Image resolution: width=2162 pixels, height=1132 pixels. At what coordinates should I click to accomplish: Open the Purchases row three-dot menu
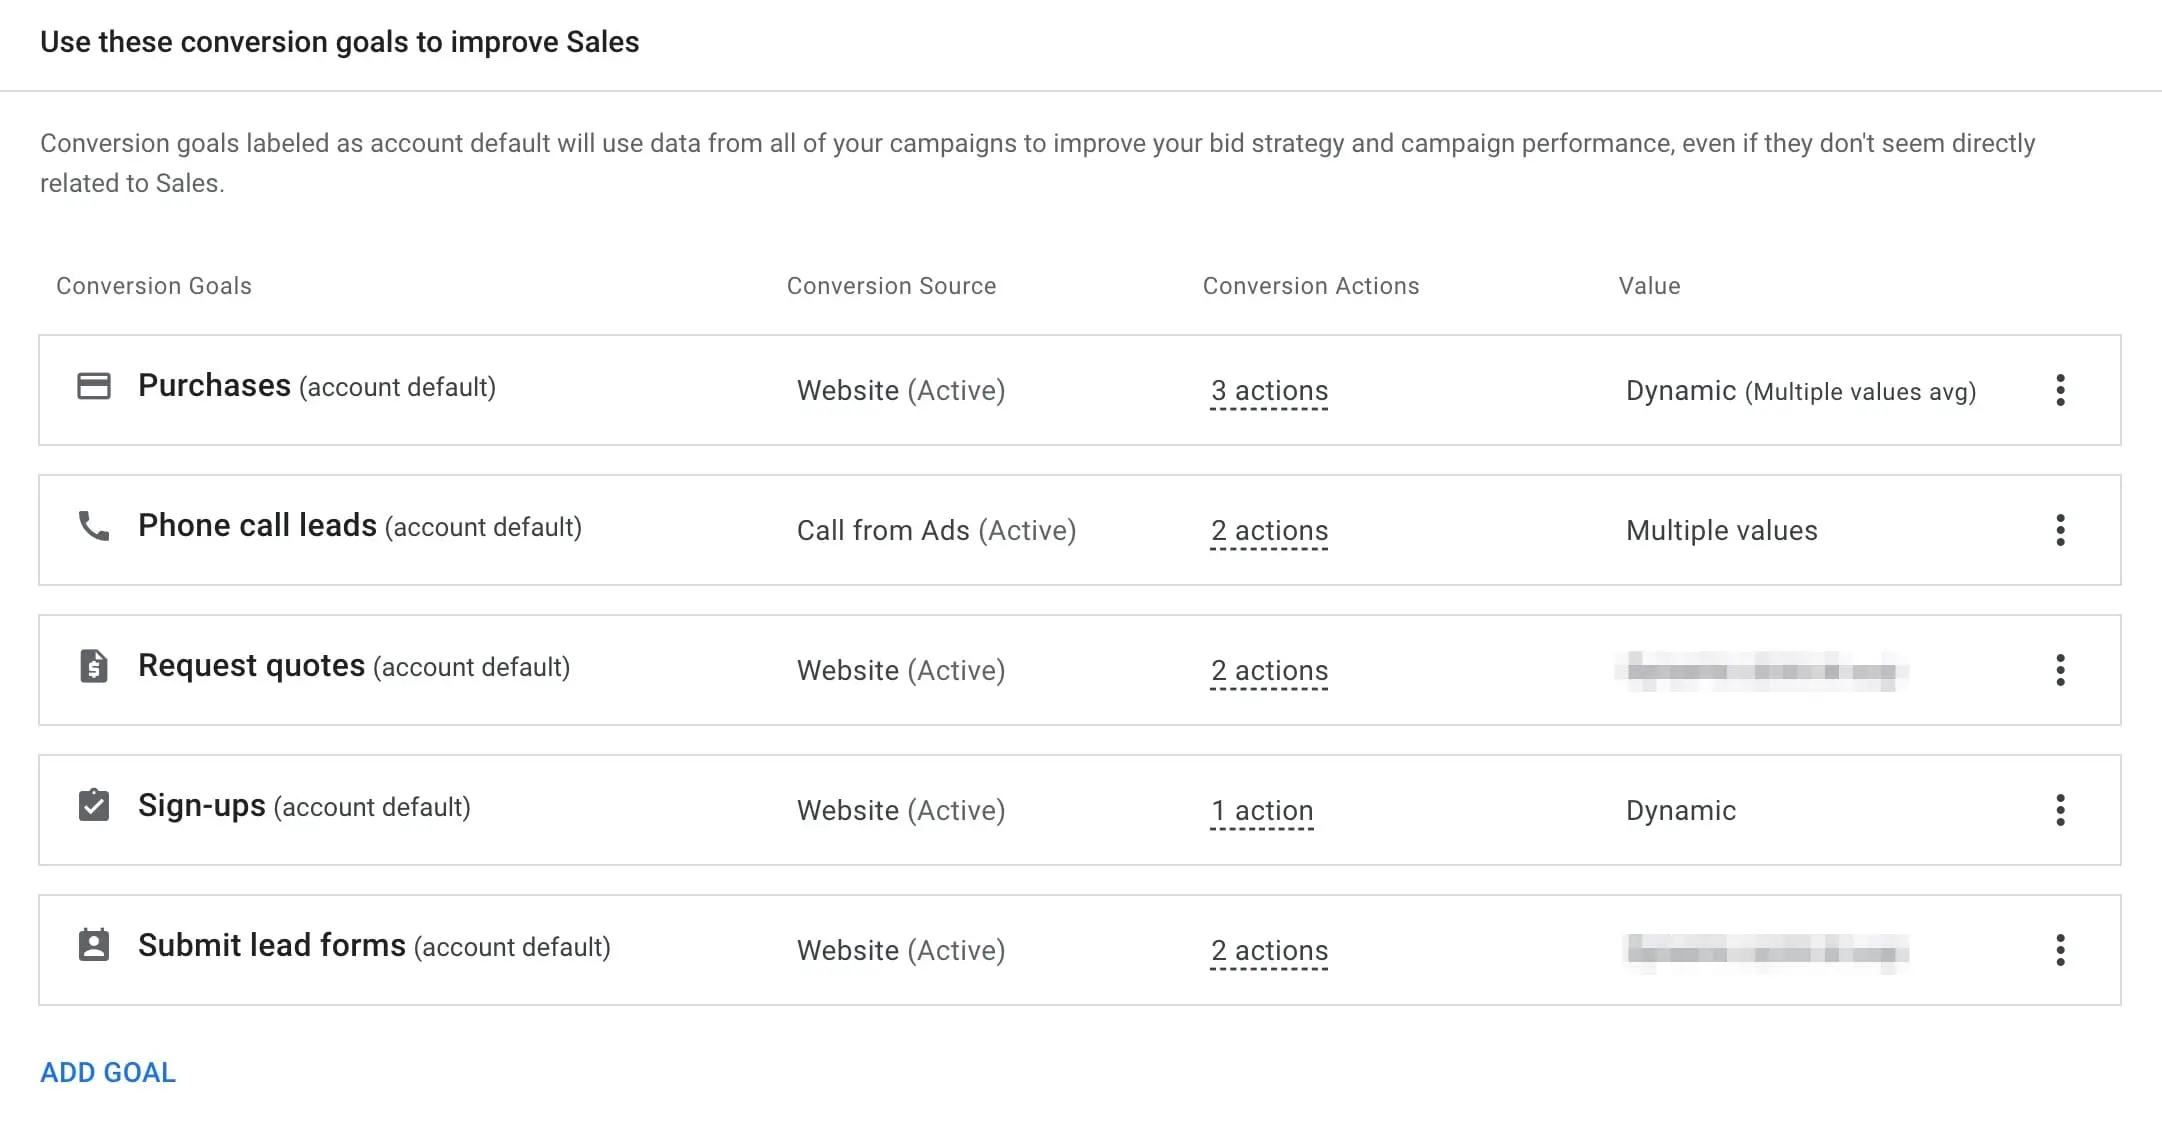(2060, 390)
